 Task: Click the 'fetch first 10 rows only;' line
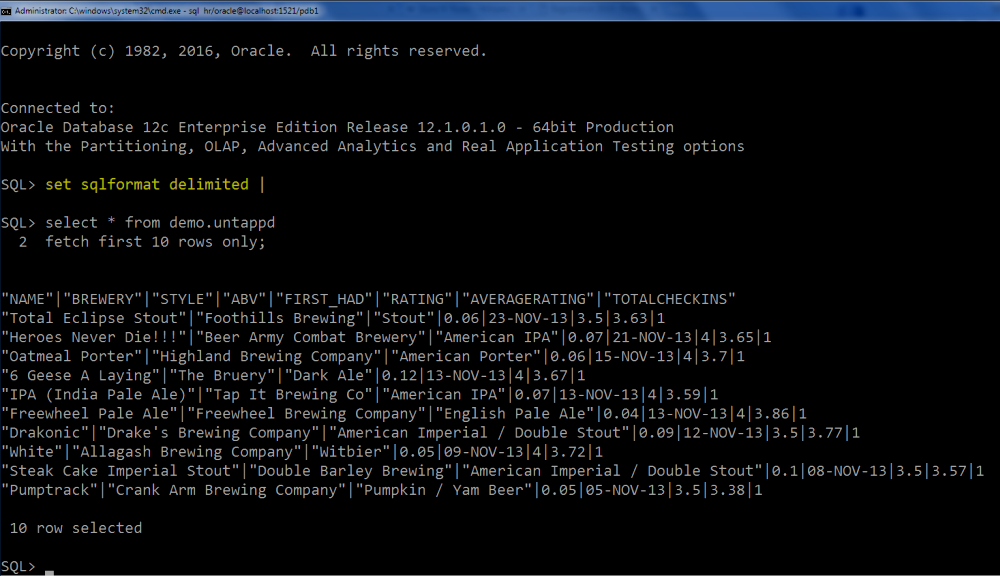click(x=155, y=242)
